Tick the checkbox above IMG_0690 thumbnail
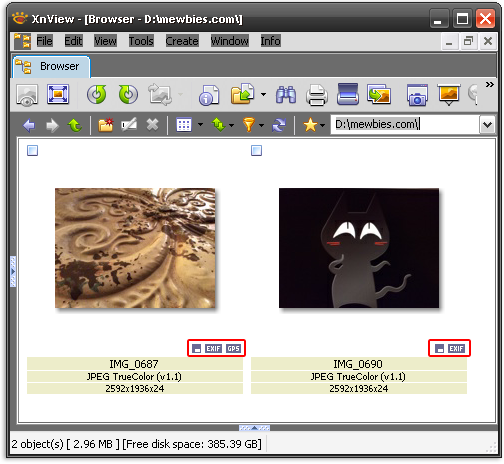 click(x=256, y=151)
